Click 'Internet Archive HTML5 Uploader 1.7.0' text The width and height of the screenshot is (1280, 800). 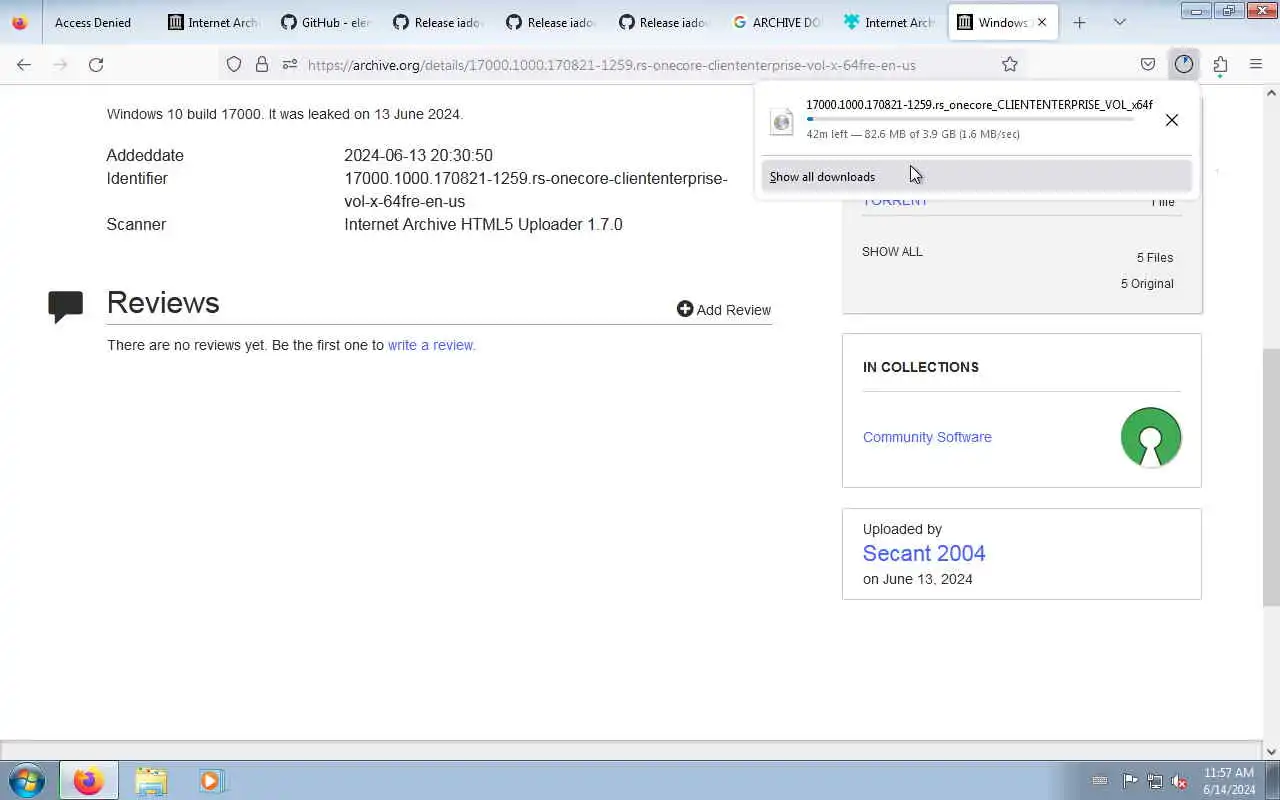pos(483,224)
